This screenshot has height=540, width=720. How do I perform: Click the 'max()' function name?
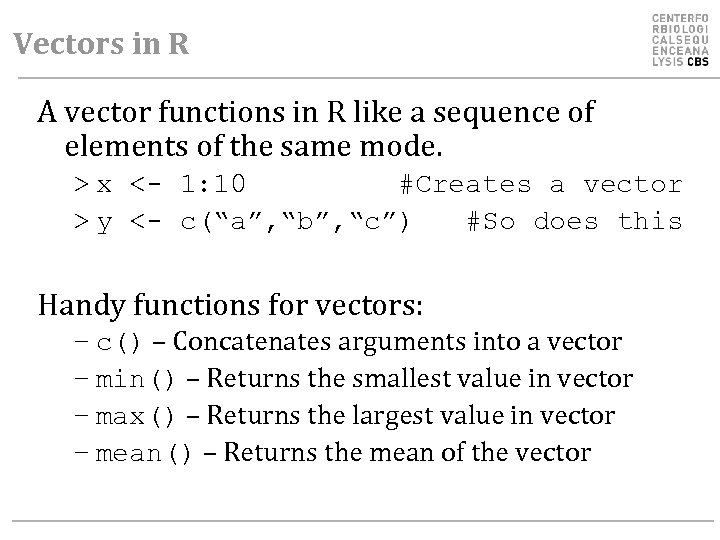137,416
